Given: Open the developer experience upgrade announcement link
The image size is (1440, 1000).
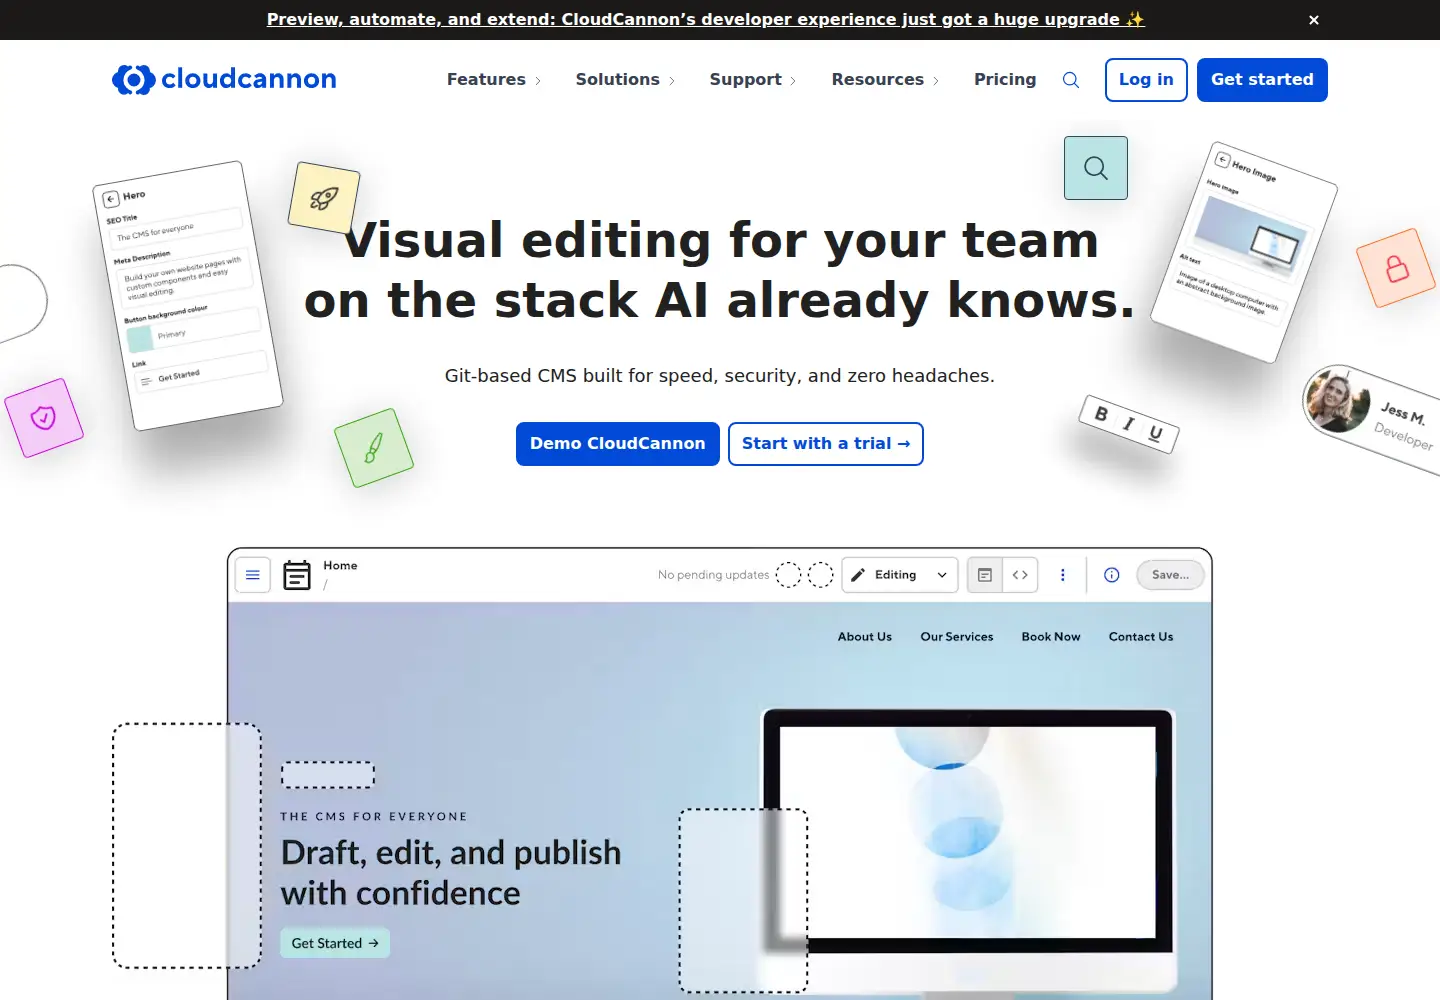Looking at the screenshot, I should click(706, 19).
